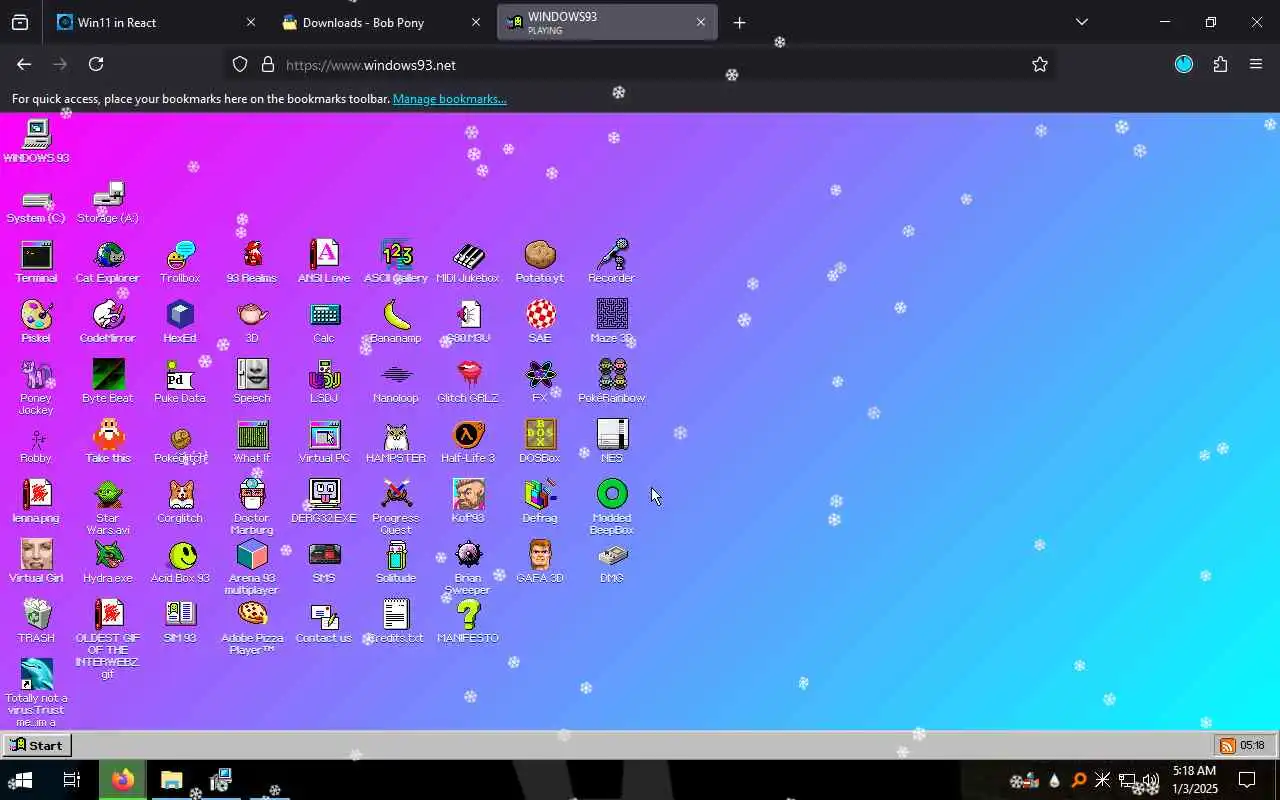Open GAFA 3D icon
Viewport: 1280px width, 800px height.
pyautogui.click(x=540, y=562)
